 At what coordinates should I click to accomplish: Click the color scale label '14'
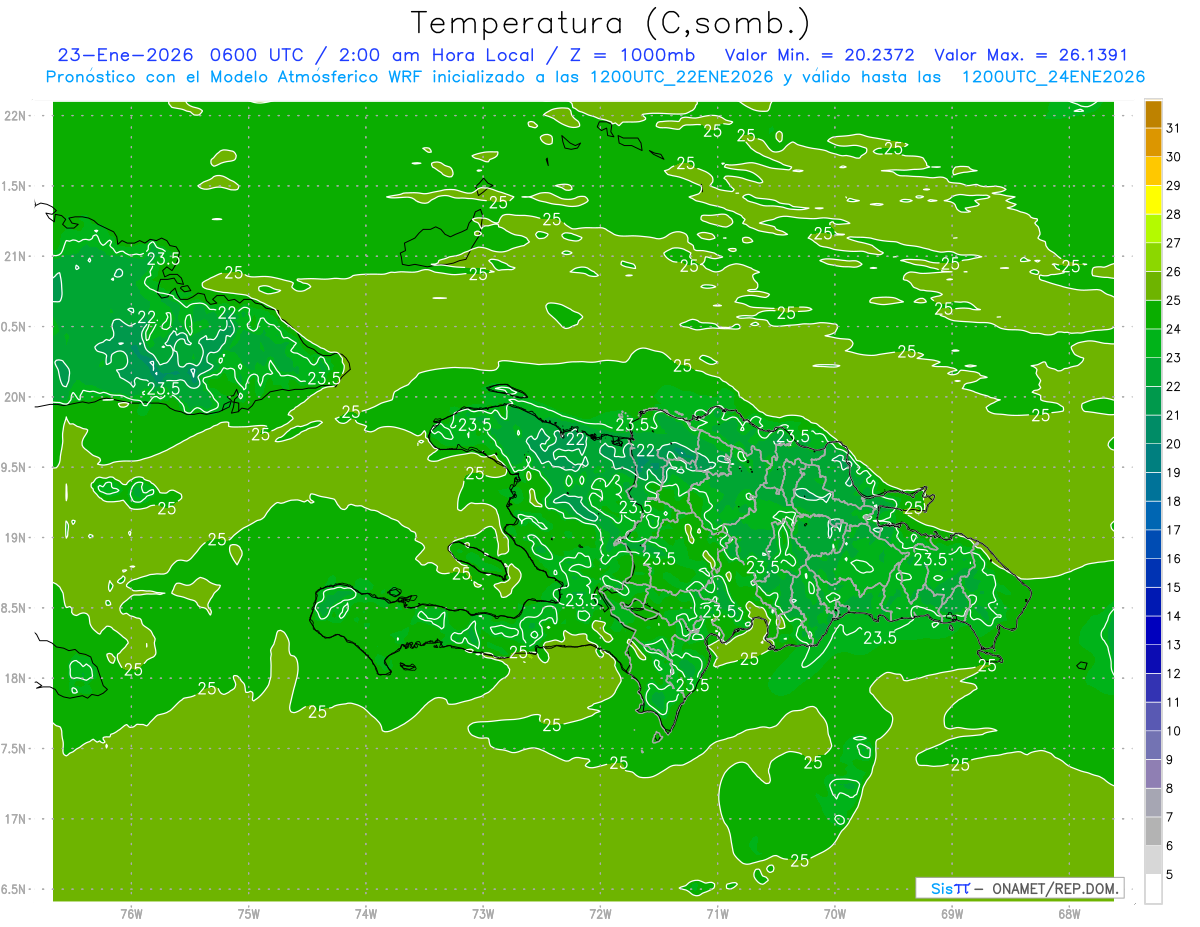point(1174,616)
